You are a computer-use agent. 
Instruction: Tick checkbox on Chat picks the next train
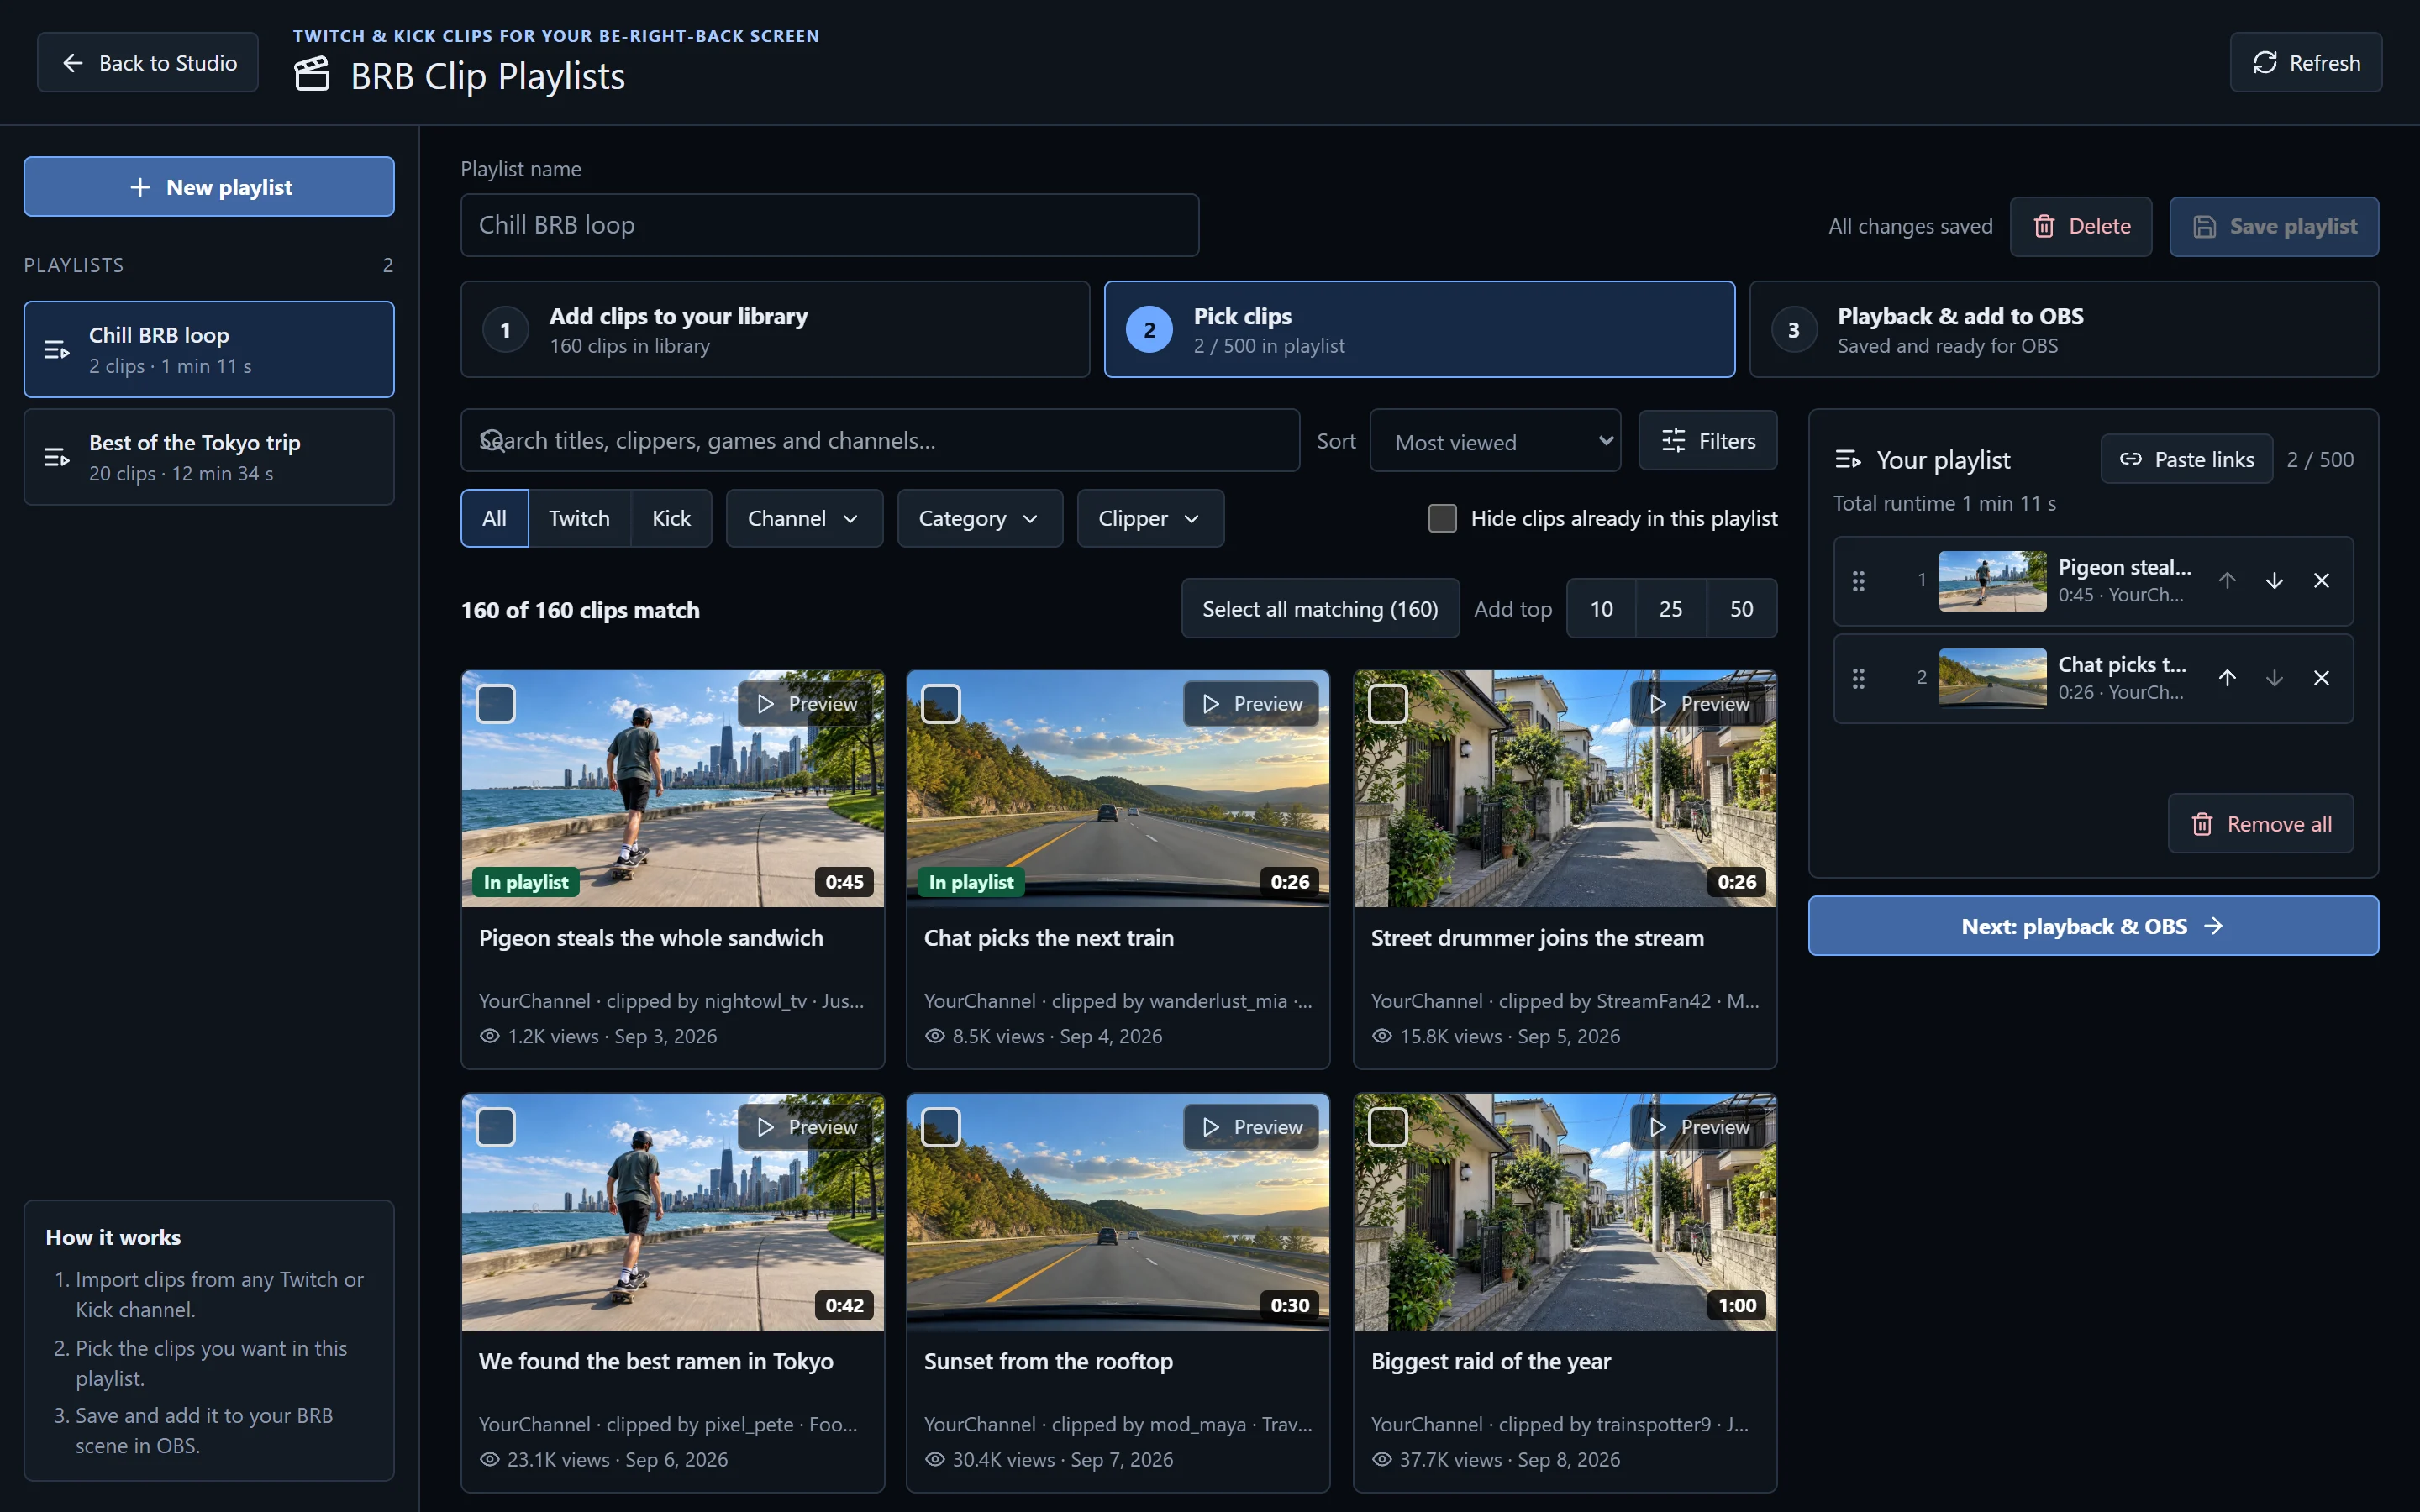pos(941,704)
